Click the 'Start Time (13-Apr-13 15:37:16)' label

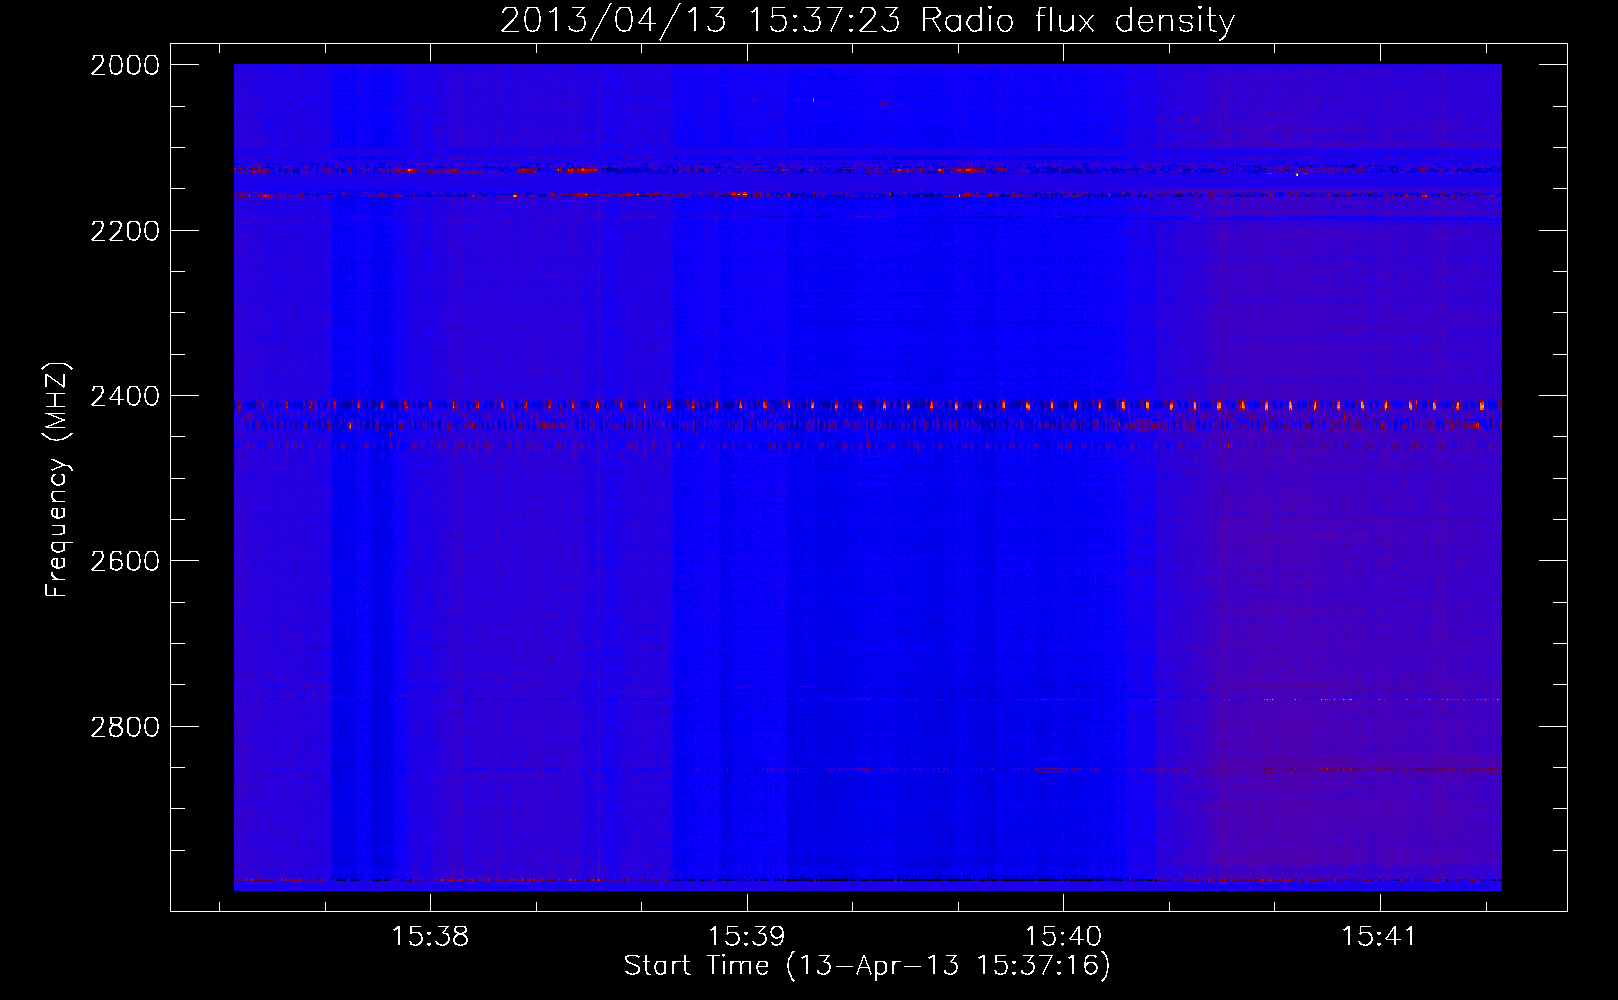[867, 966]
